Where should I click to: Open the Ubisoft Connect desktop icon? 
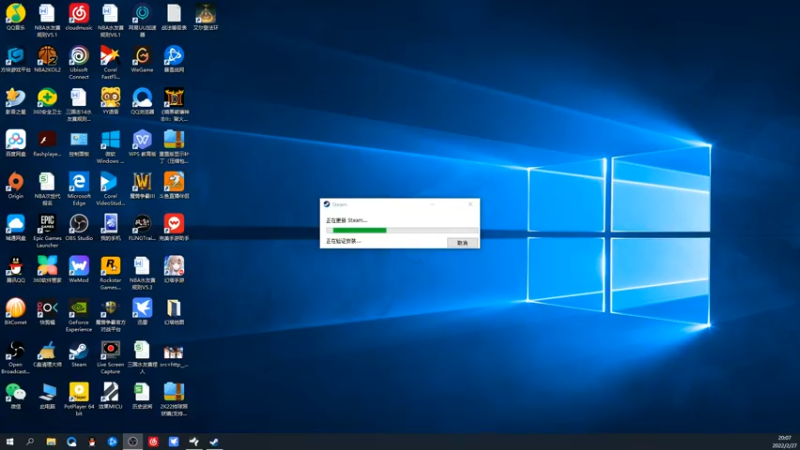(x=79, y=63)
